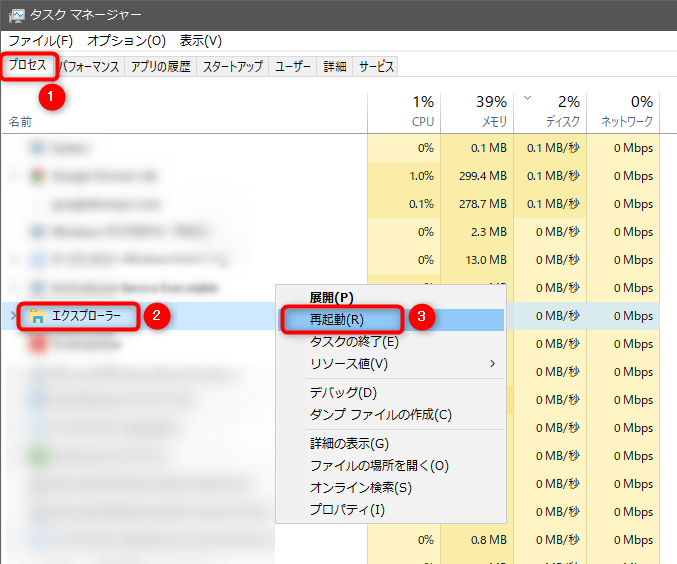677x564 pixels.
Task: Choose ダンプ ファイルの作成(C)
Action: 391,415
